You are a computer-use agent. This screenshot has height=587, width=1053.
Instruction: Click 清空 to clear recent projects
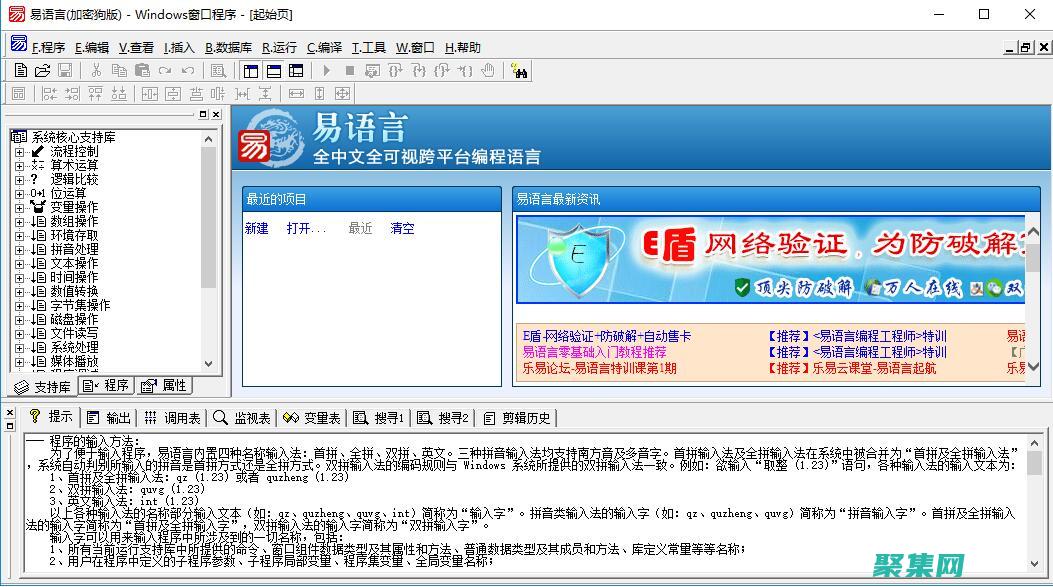(x=402, y=229)
